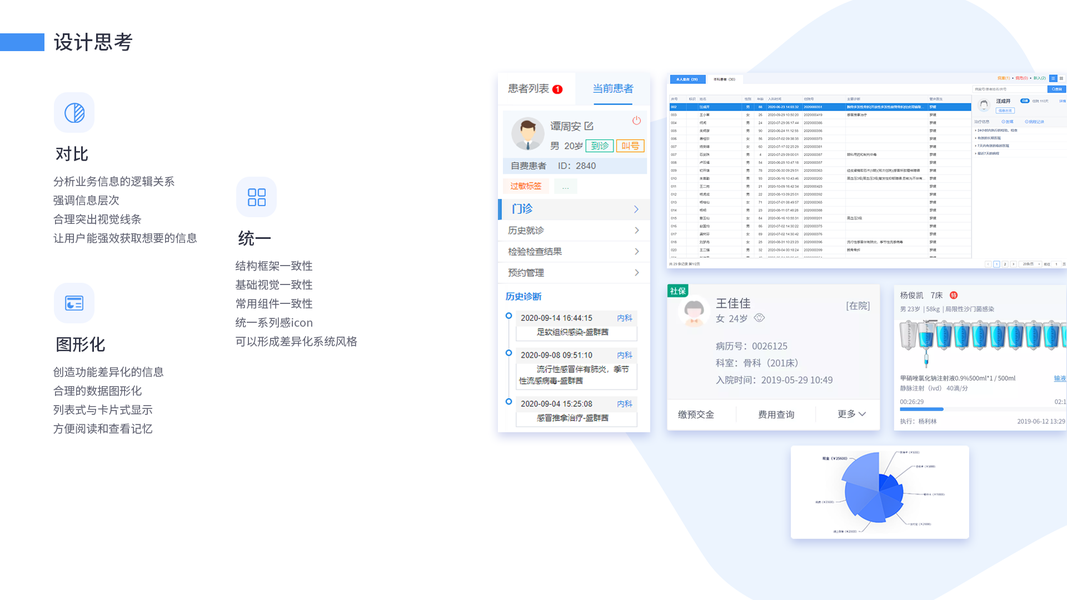Viewport: 1067px width, 600px height.
Task: Click the 内科 link on 2020-09-08 entry
Action: click(x=624, y=355)
